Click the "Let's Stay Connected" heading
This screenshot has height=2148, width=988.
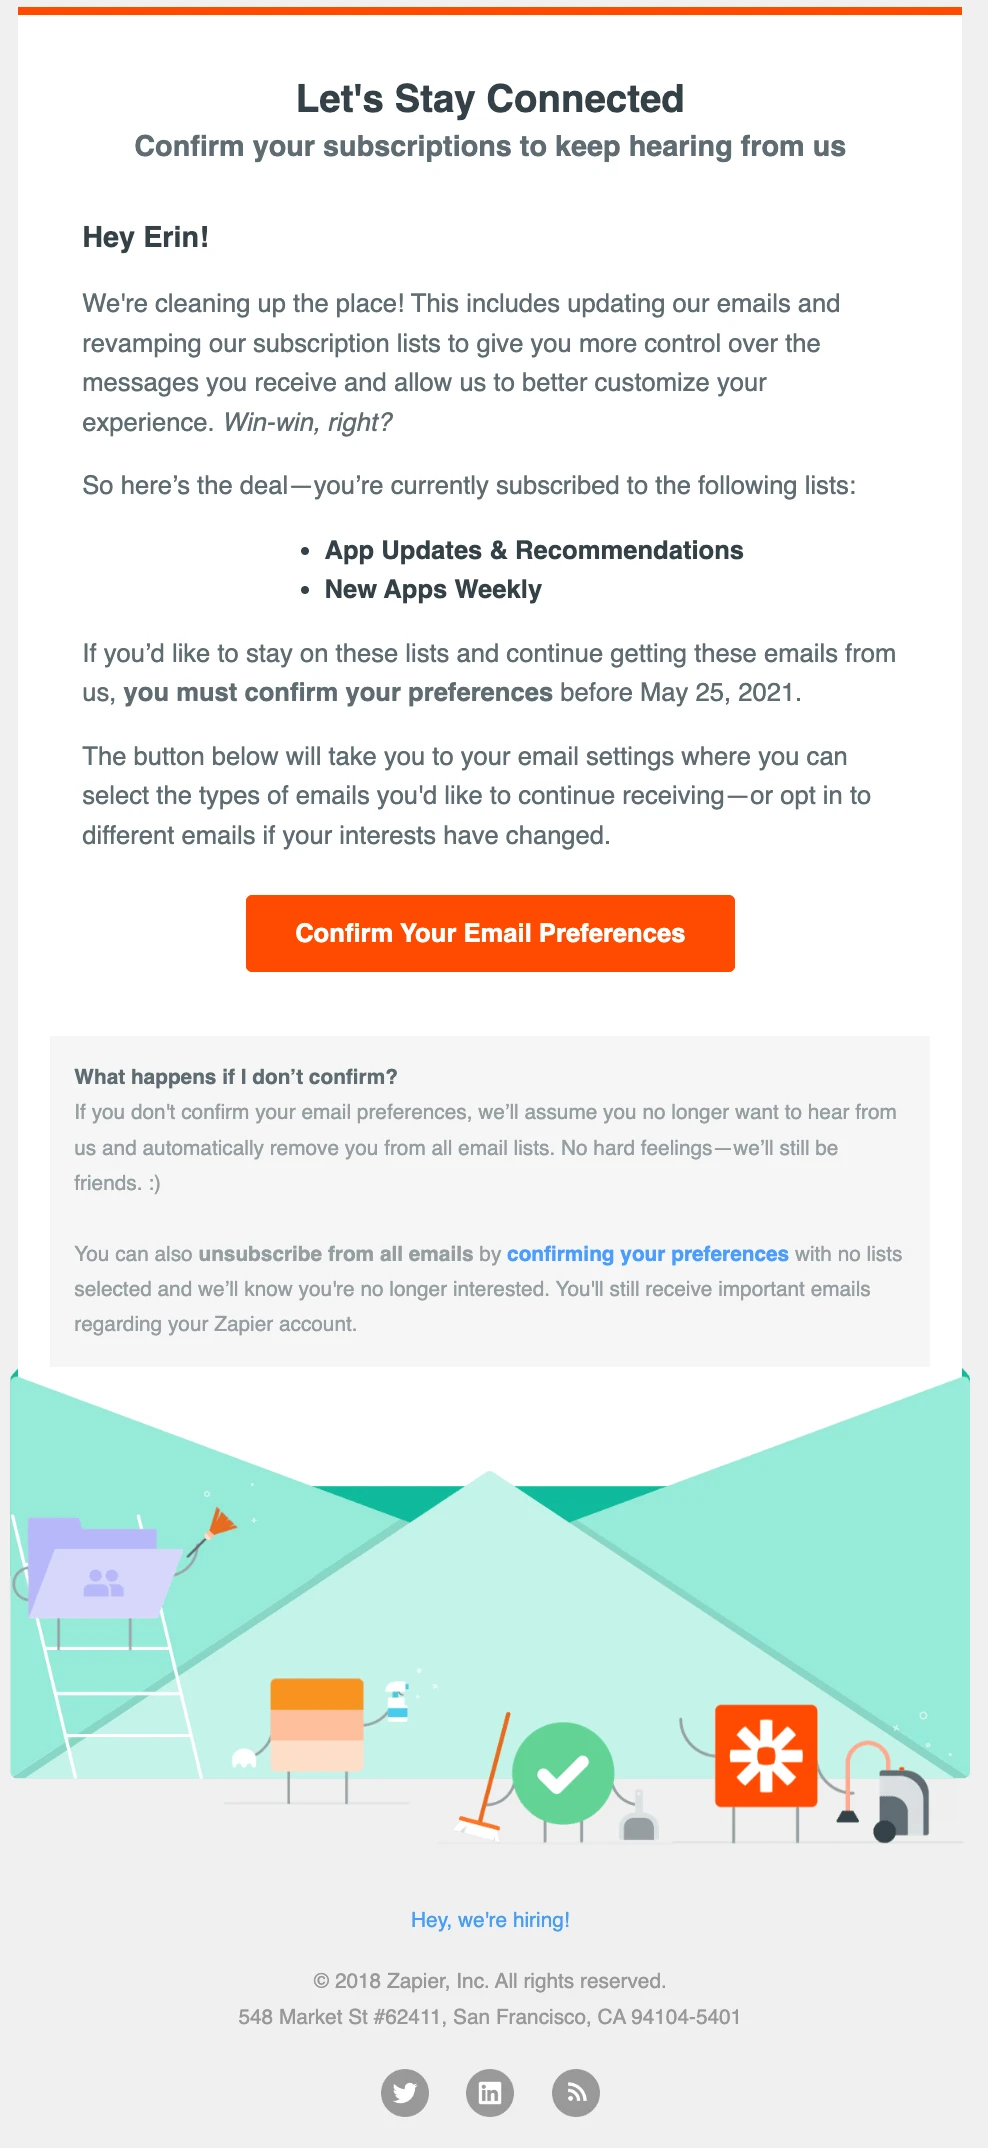pos(490,99)
